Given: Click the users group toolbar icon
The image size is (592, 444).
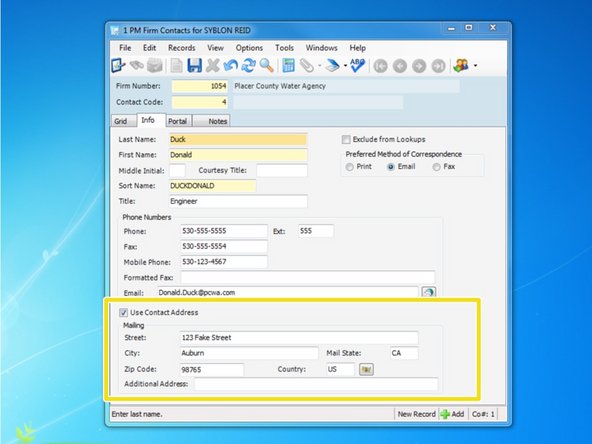Looking at the screenshot, I should click(461, 66).
